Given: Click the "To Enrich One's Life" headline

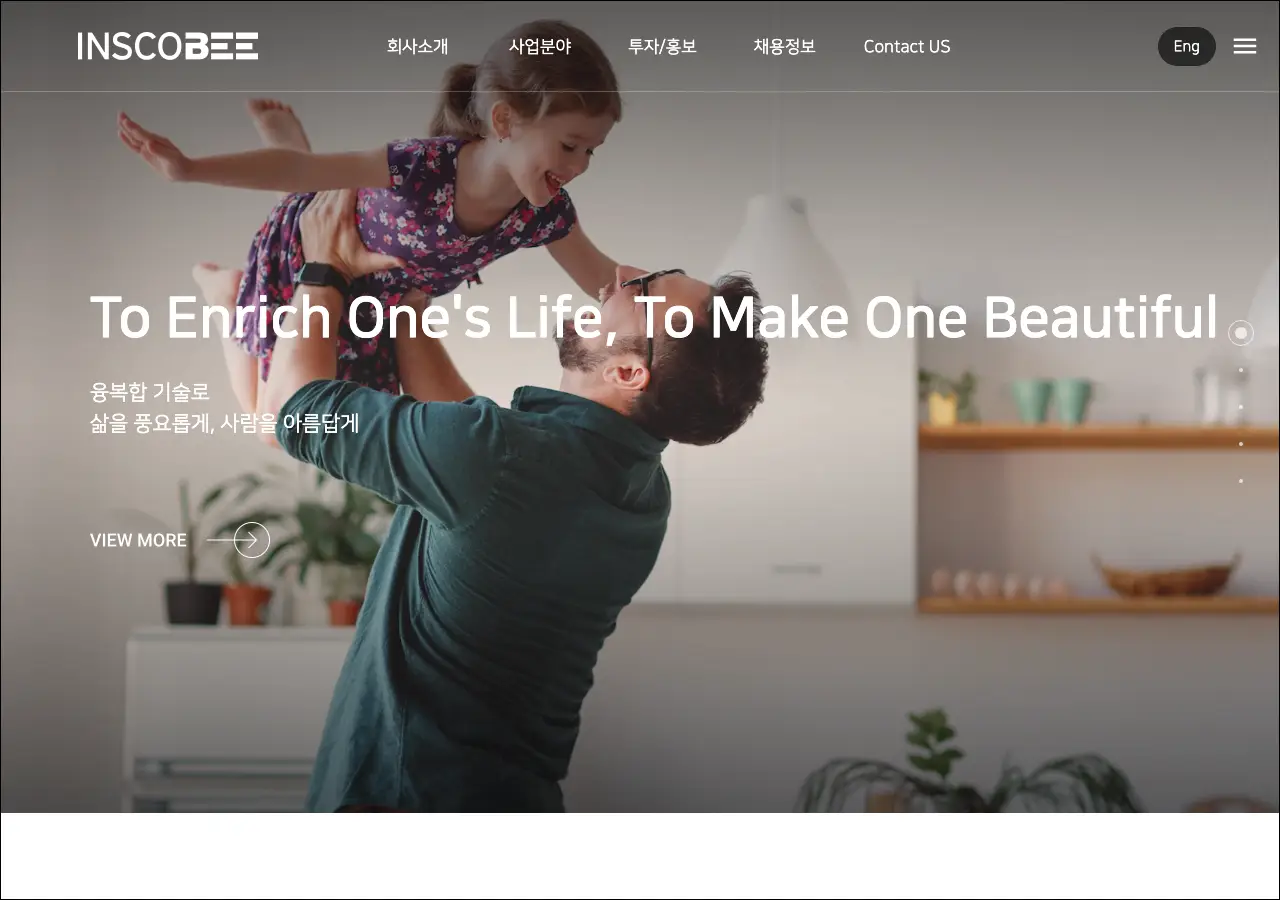Looking at the screenshot, I should point(654,317).
